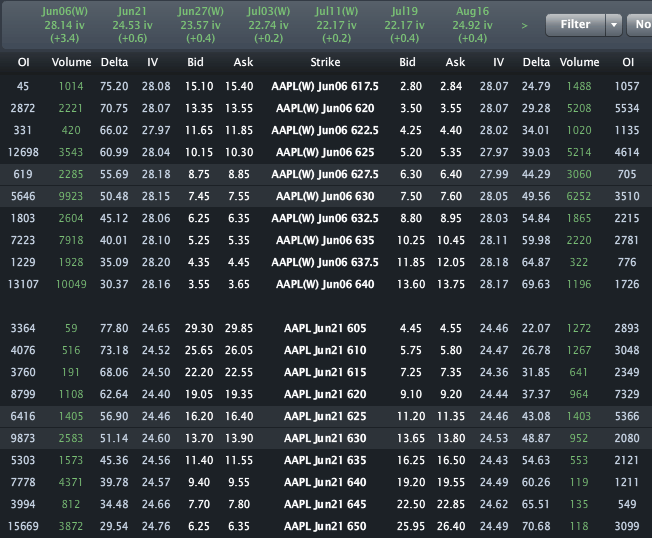
Task: Click put bid 7.50 for Jun06 630
Action: 411,197
